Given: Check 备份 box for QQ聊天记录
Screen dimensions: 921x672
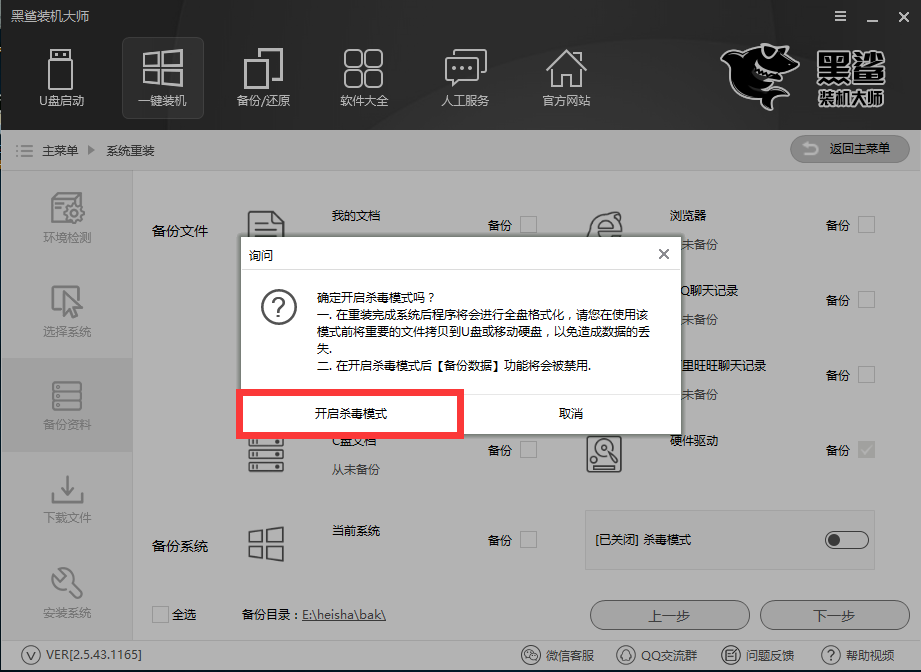Looking at the screenshot, I should pyautogui.click(x=866, y=300).
